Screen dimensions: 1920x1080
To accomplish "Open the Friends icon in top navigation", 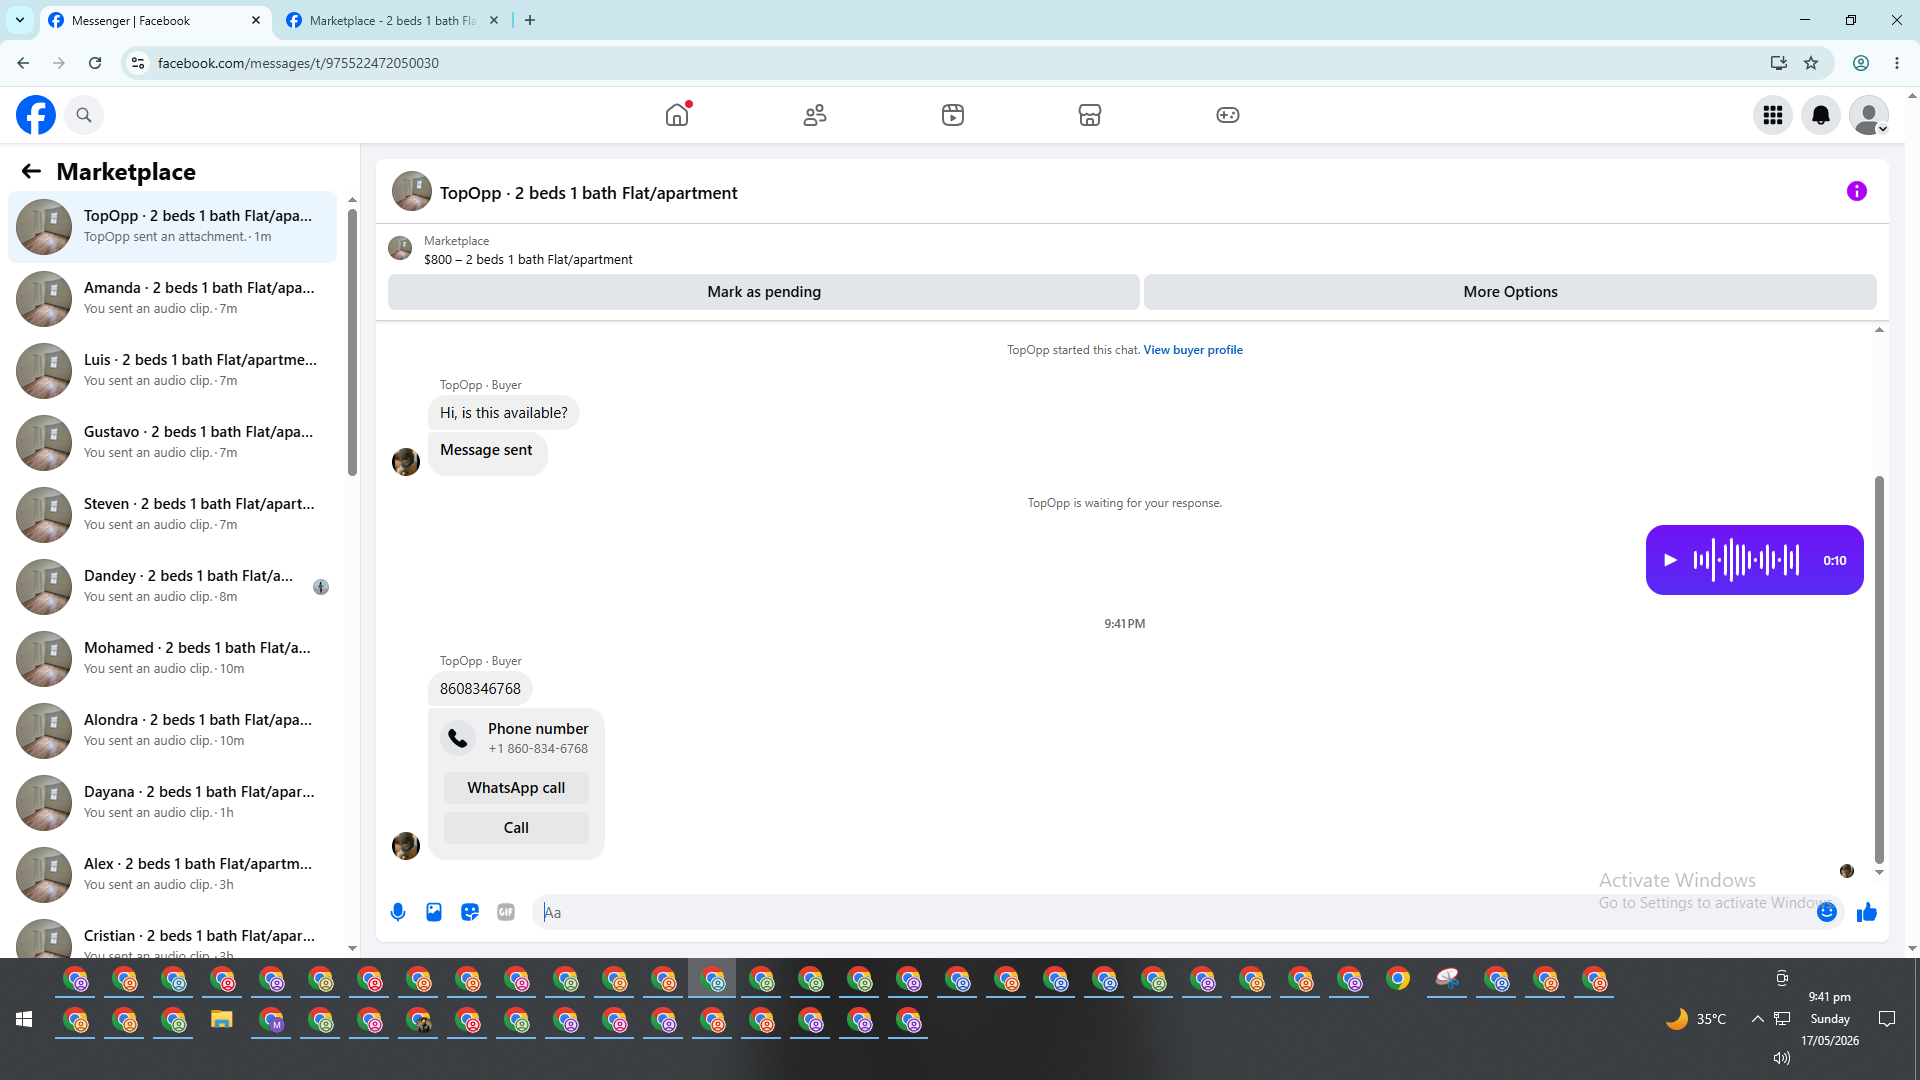I will pyautogui.click(x=815, y=115).
